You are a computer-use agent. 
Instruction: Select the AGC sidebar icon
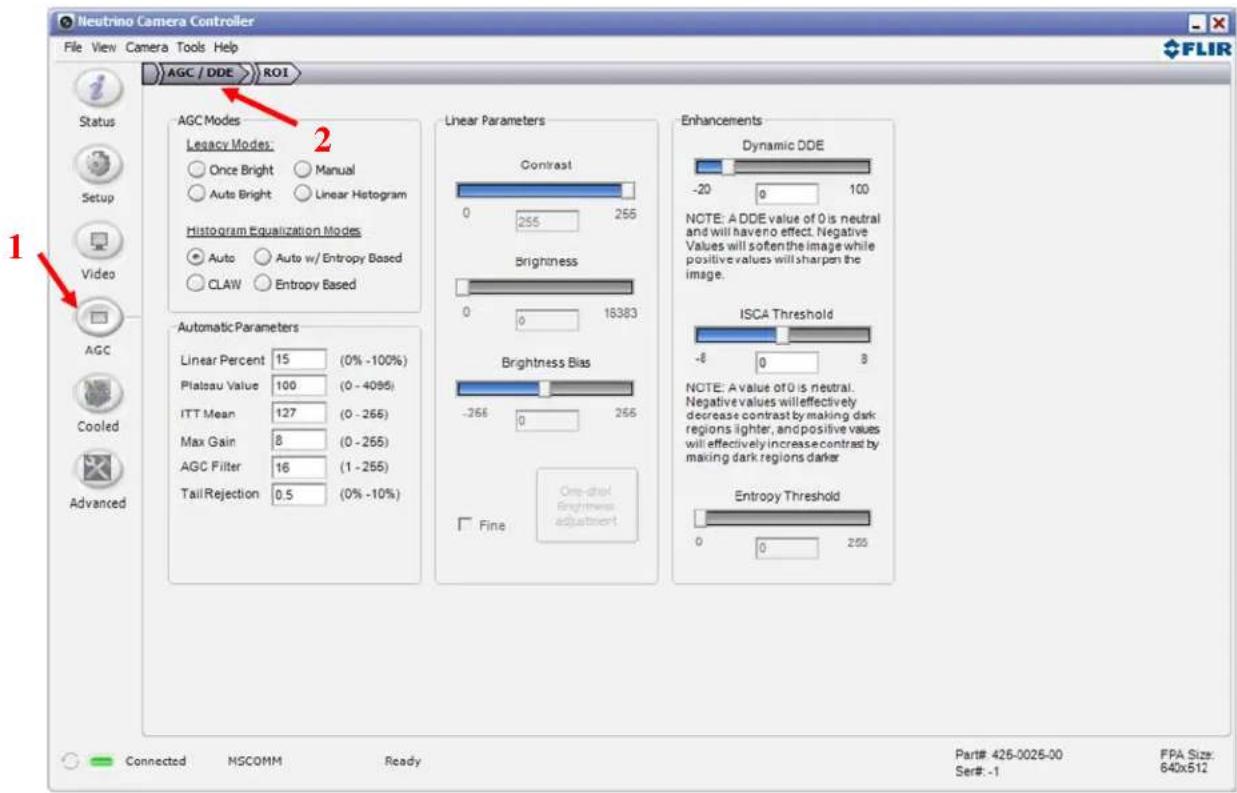click(x=99, y=319)
